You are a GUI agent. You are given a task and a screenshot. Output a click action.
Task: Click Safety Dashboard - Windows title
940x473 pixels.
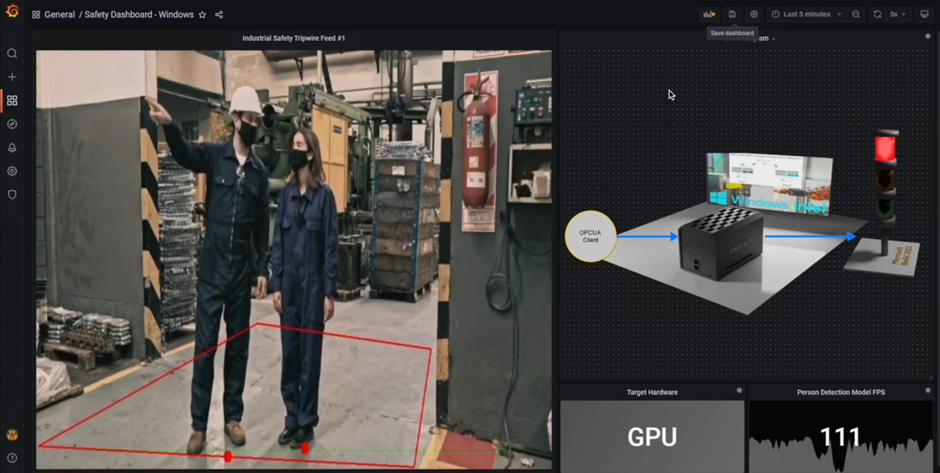coord(138,14)
